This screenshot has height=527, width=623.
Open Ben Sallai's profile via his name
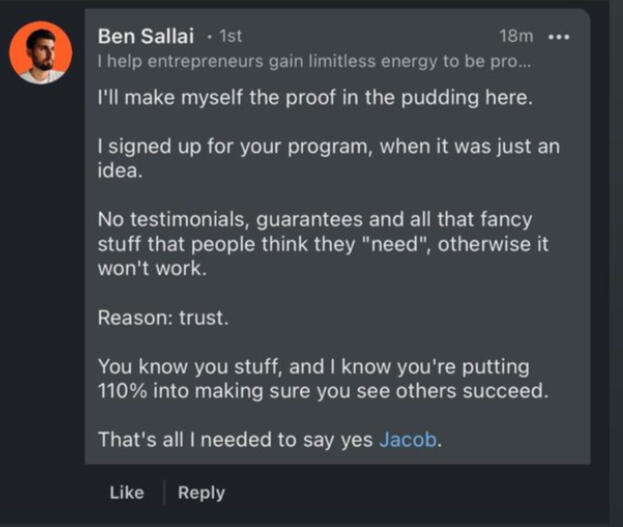(145, 36)
